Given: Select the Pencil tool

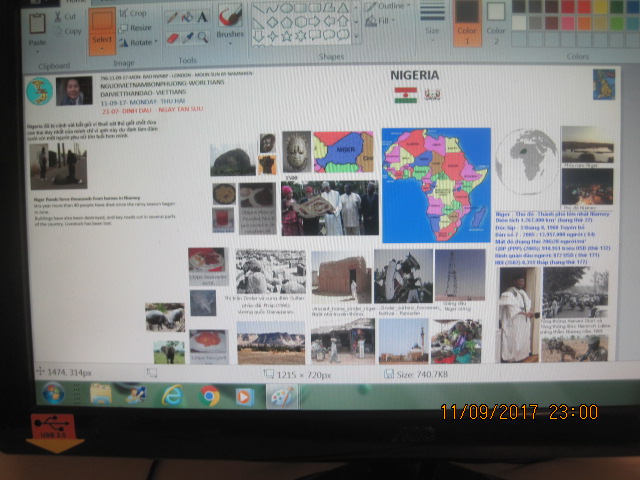Looking at the screenshot, I should click(x=172, y=18).
